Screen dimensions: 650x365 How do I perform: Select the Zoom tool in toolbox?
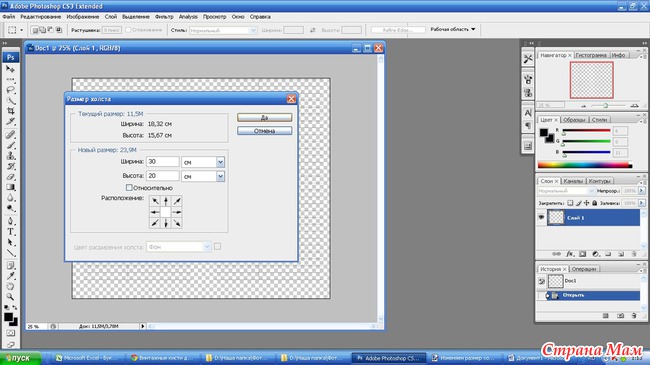[x=10, y=297]
